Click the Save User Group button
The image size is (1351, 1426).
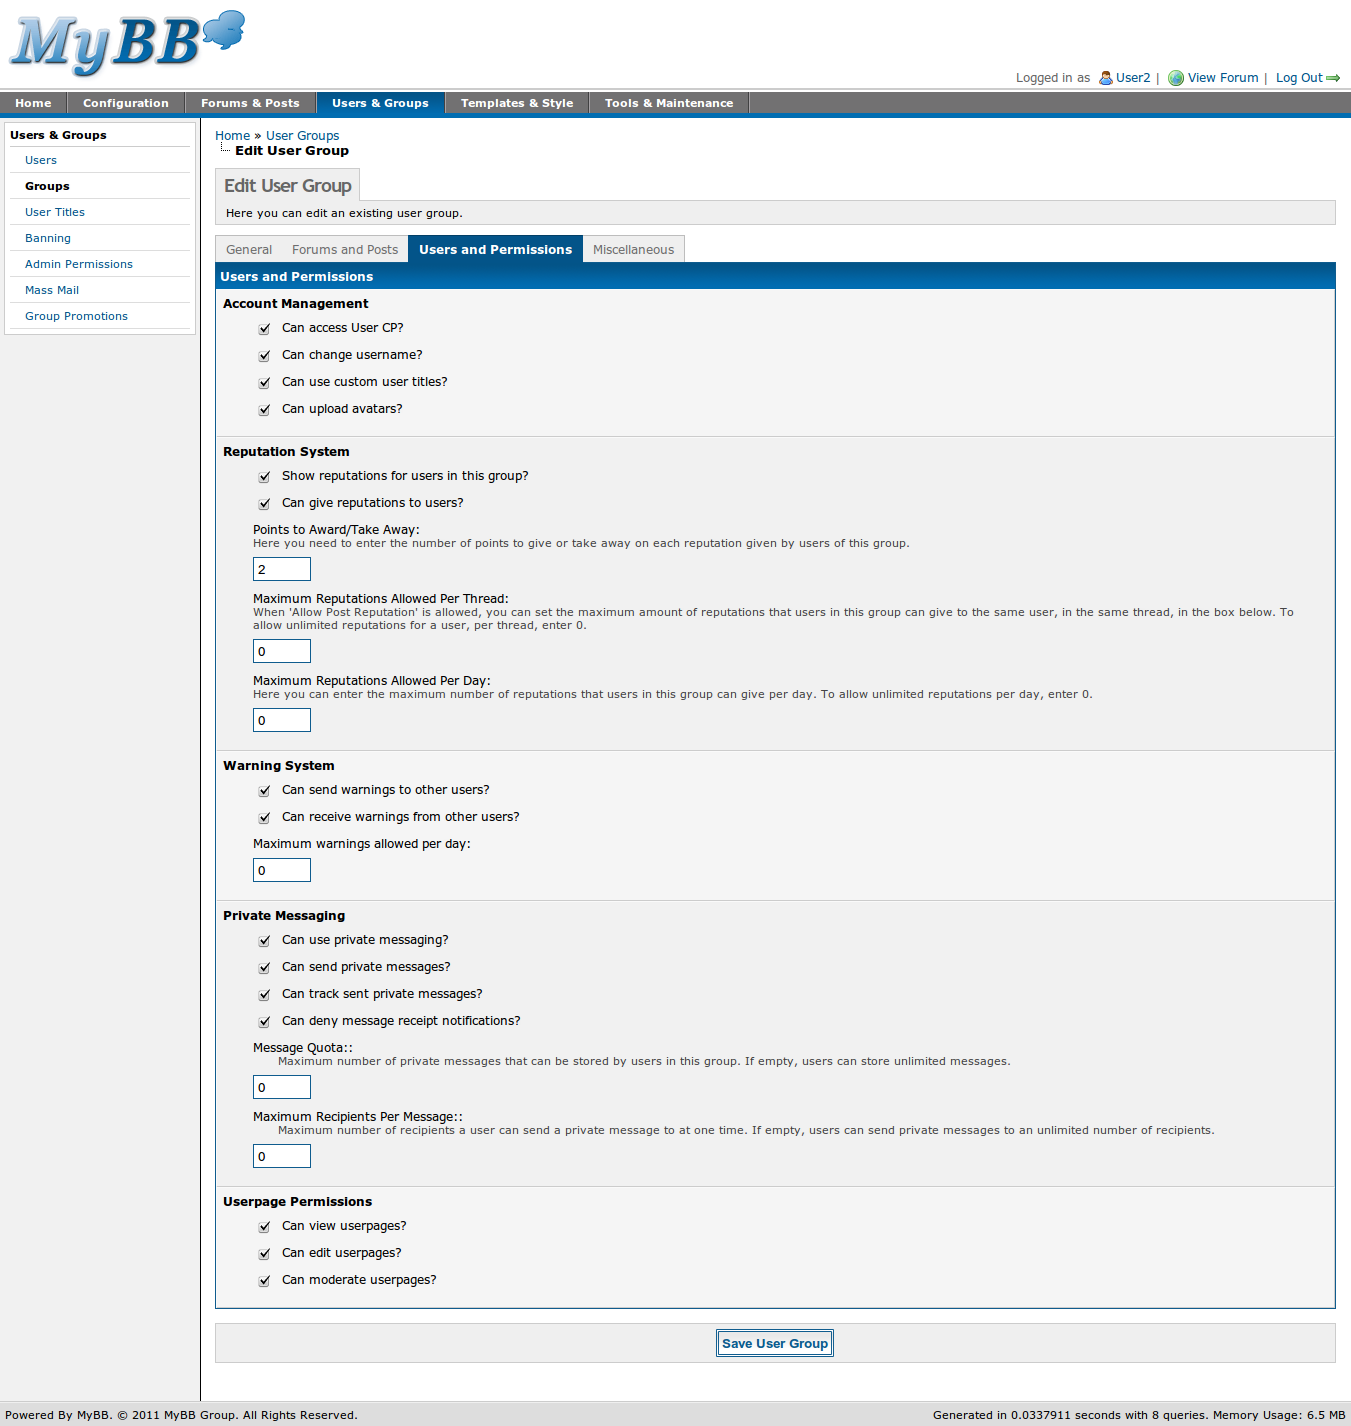click(x=775, y=1343)
